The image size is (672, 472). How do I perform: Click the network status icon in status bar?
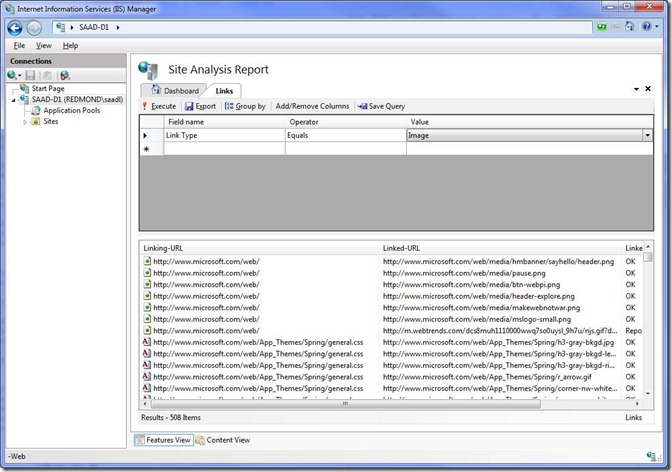tap(652, 456)
